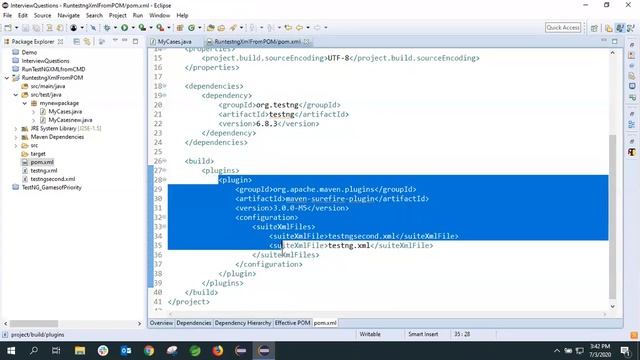Click the New Java Package icon
The width and height of the screenshot is (640, 360).
180,28
